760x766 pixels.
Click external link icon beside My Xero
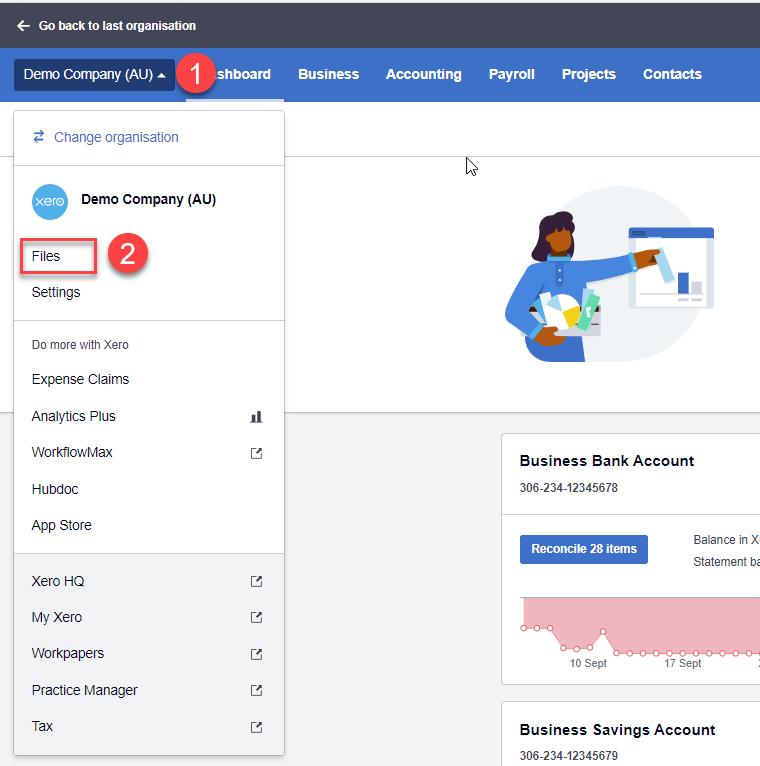click(256, 617)
